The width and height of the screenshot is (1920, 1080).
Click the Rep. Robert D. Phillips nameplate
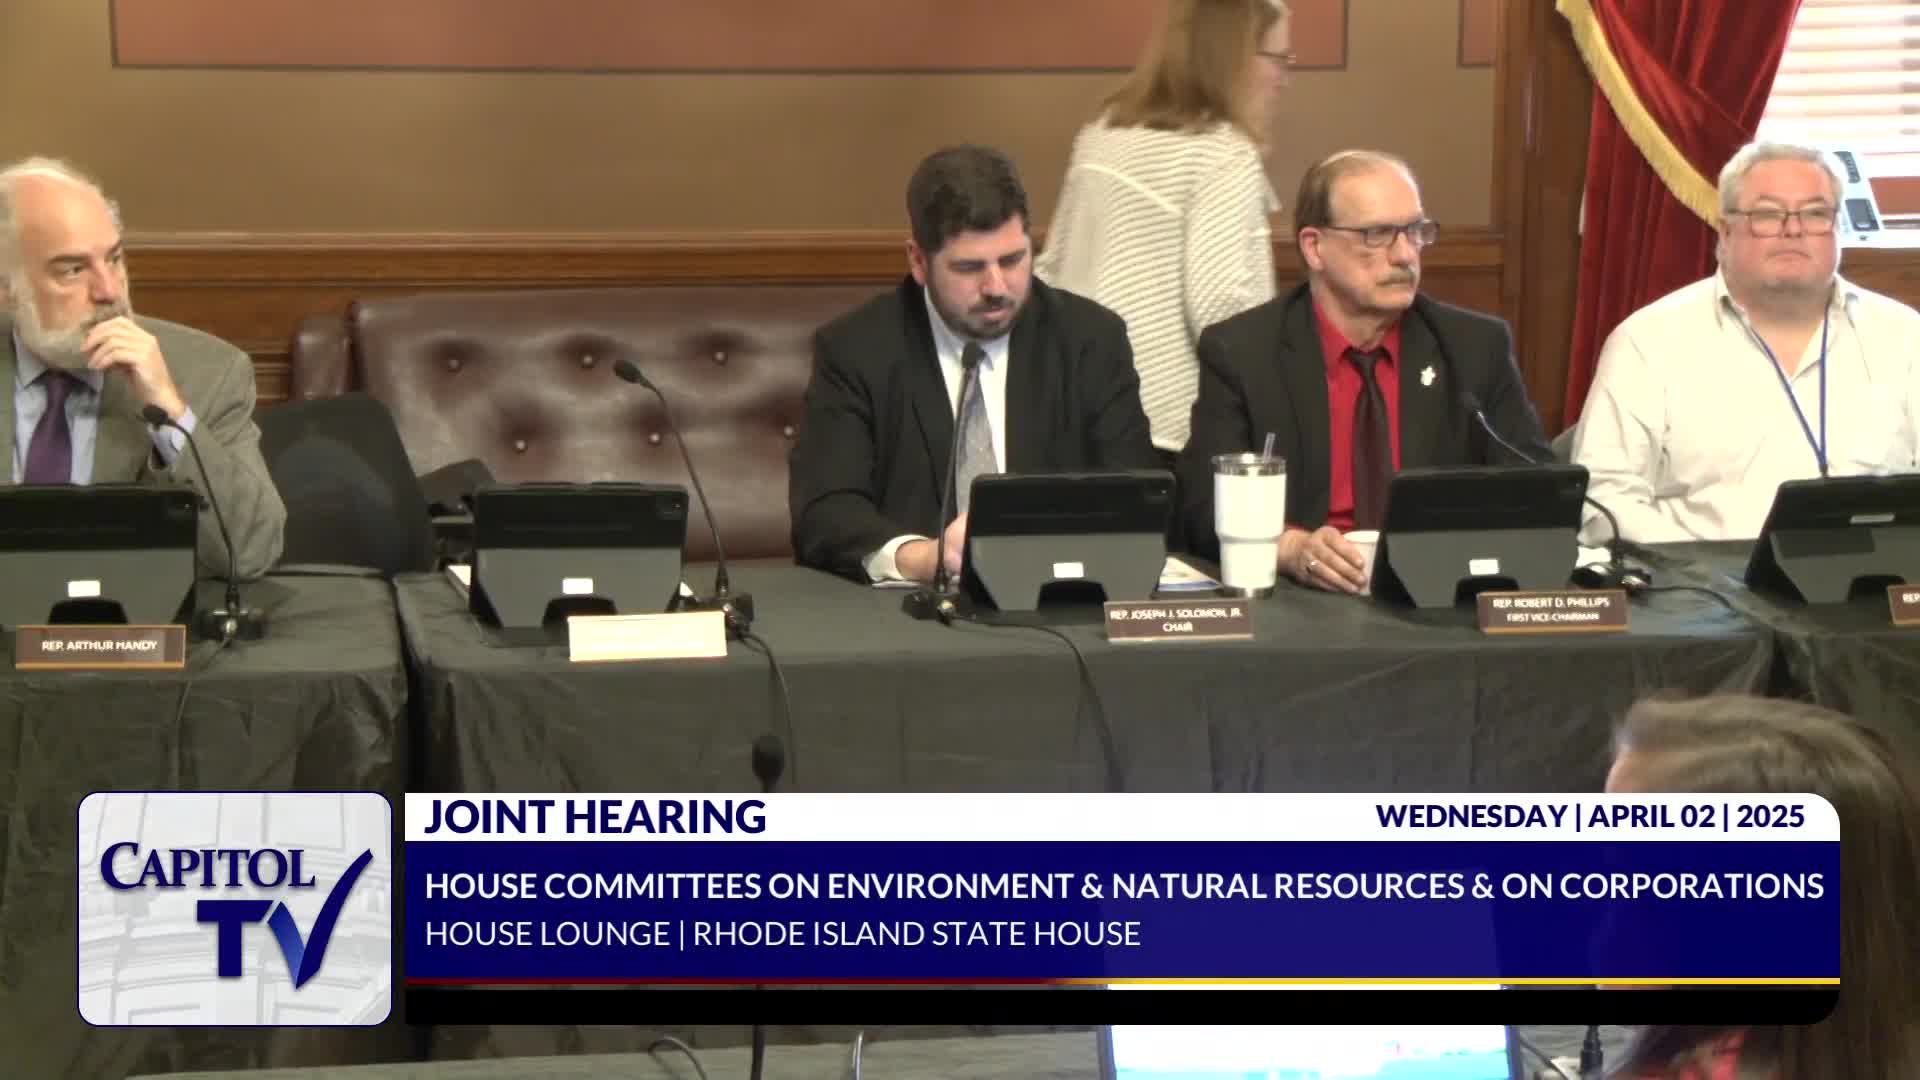tap(1551, 610)
